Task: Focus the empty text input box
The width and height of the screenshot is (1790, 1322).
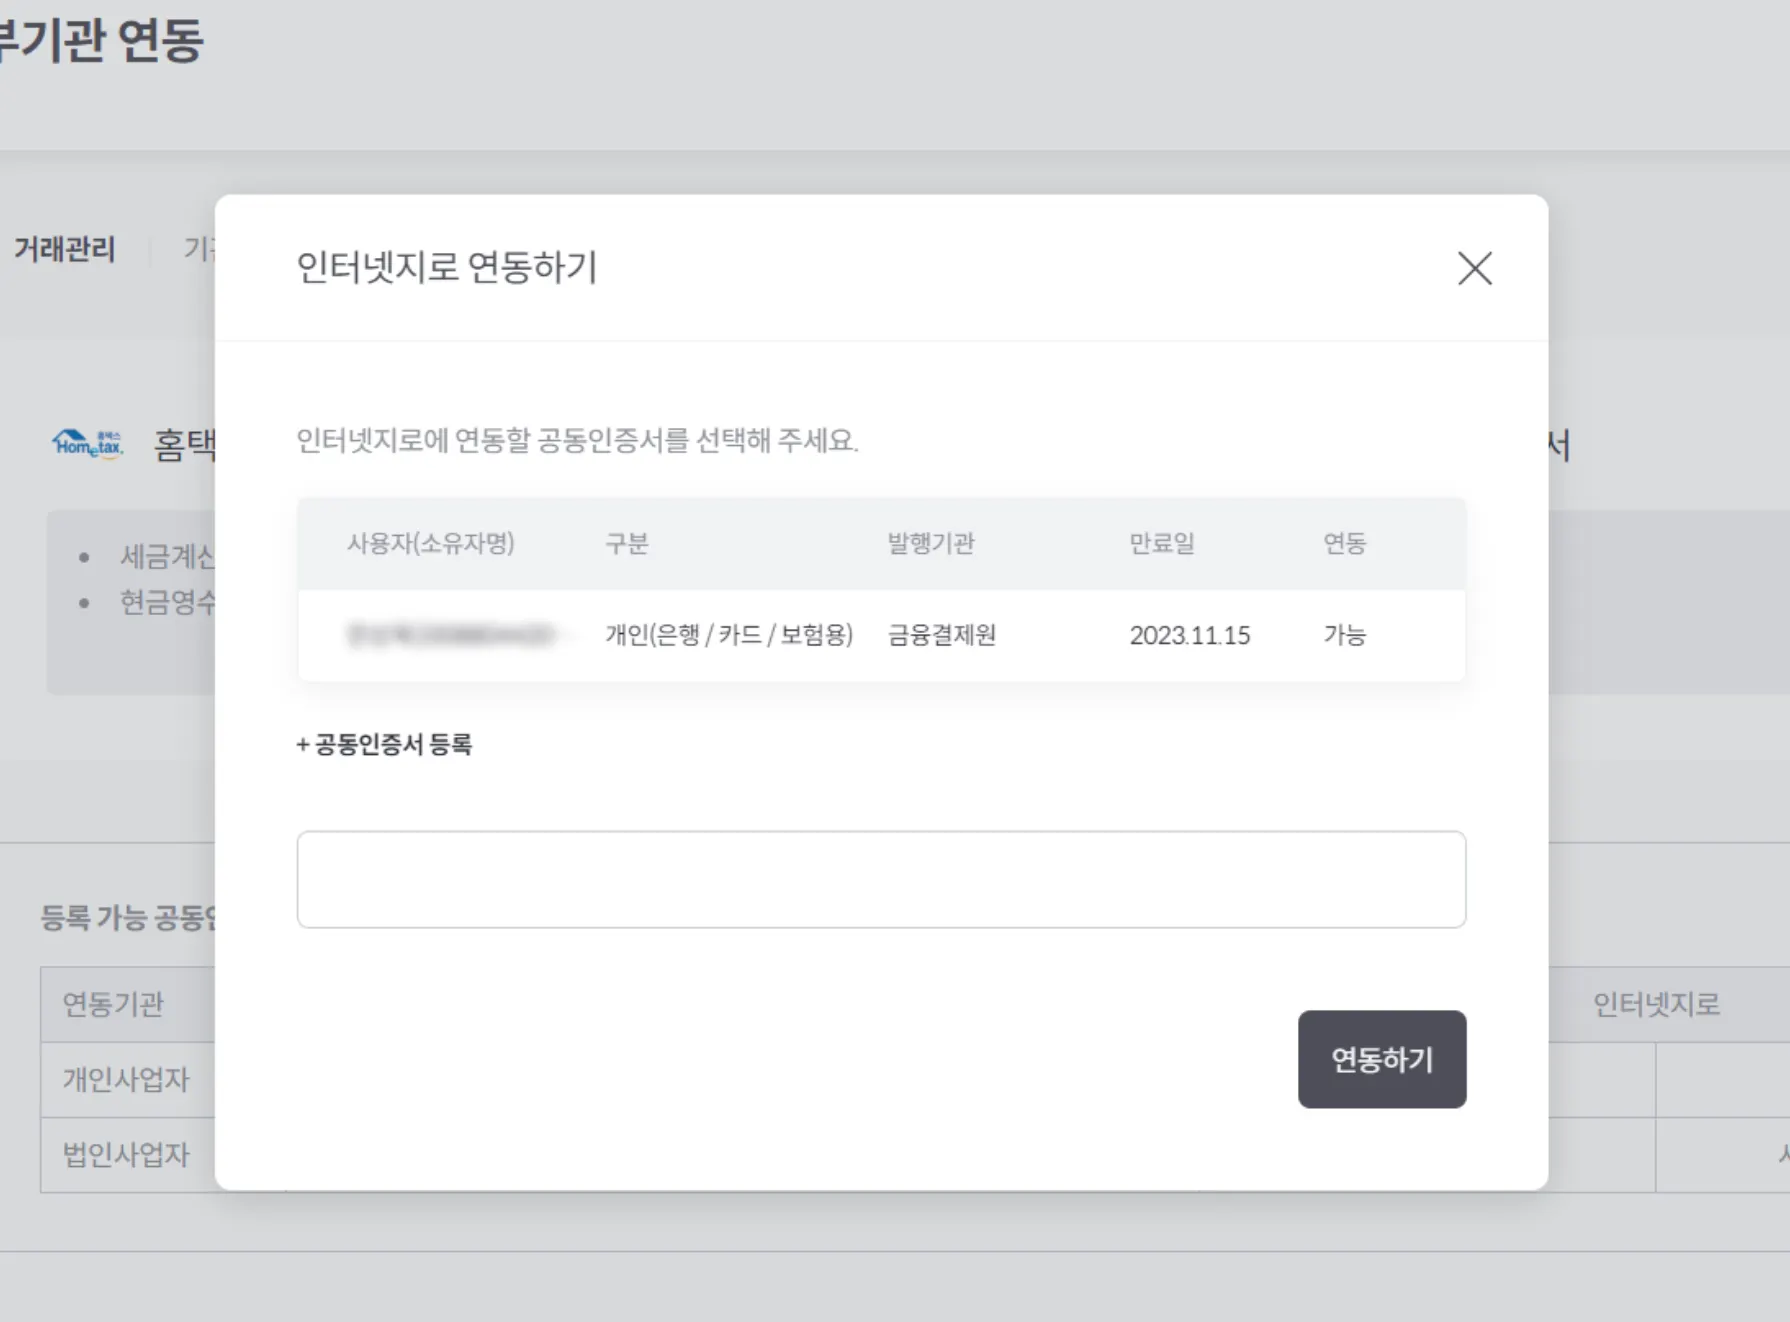Action: (880, 879)
